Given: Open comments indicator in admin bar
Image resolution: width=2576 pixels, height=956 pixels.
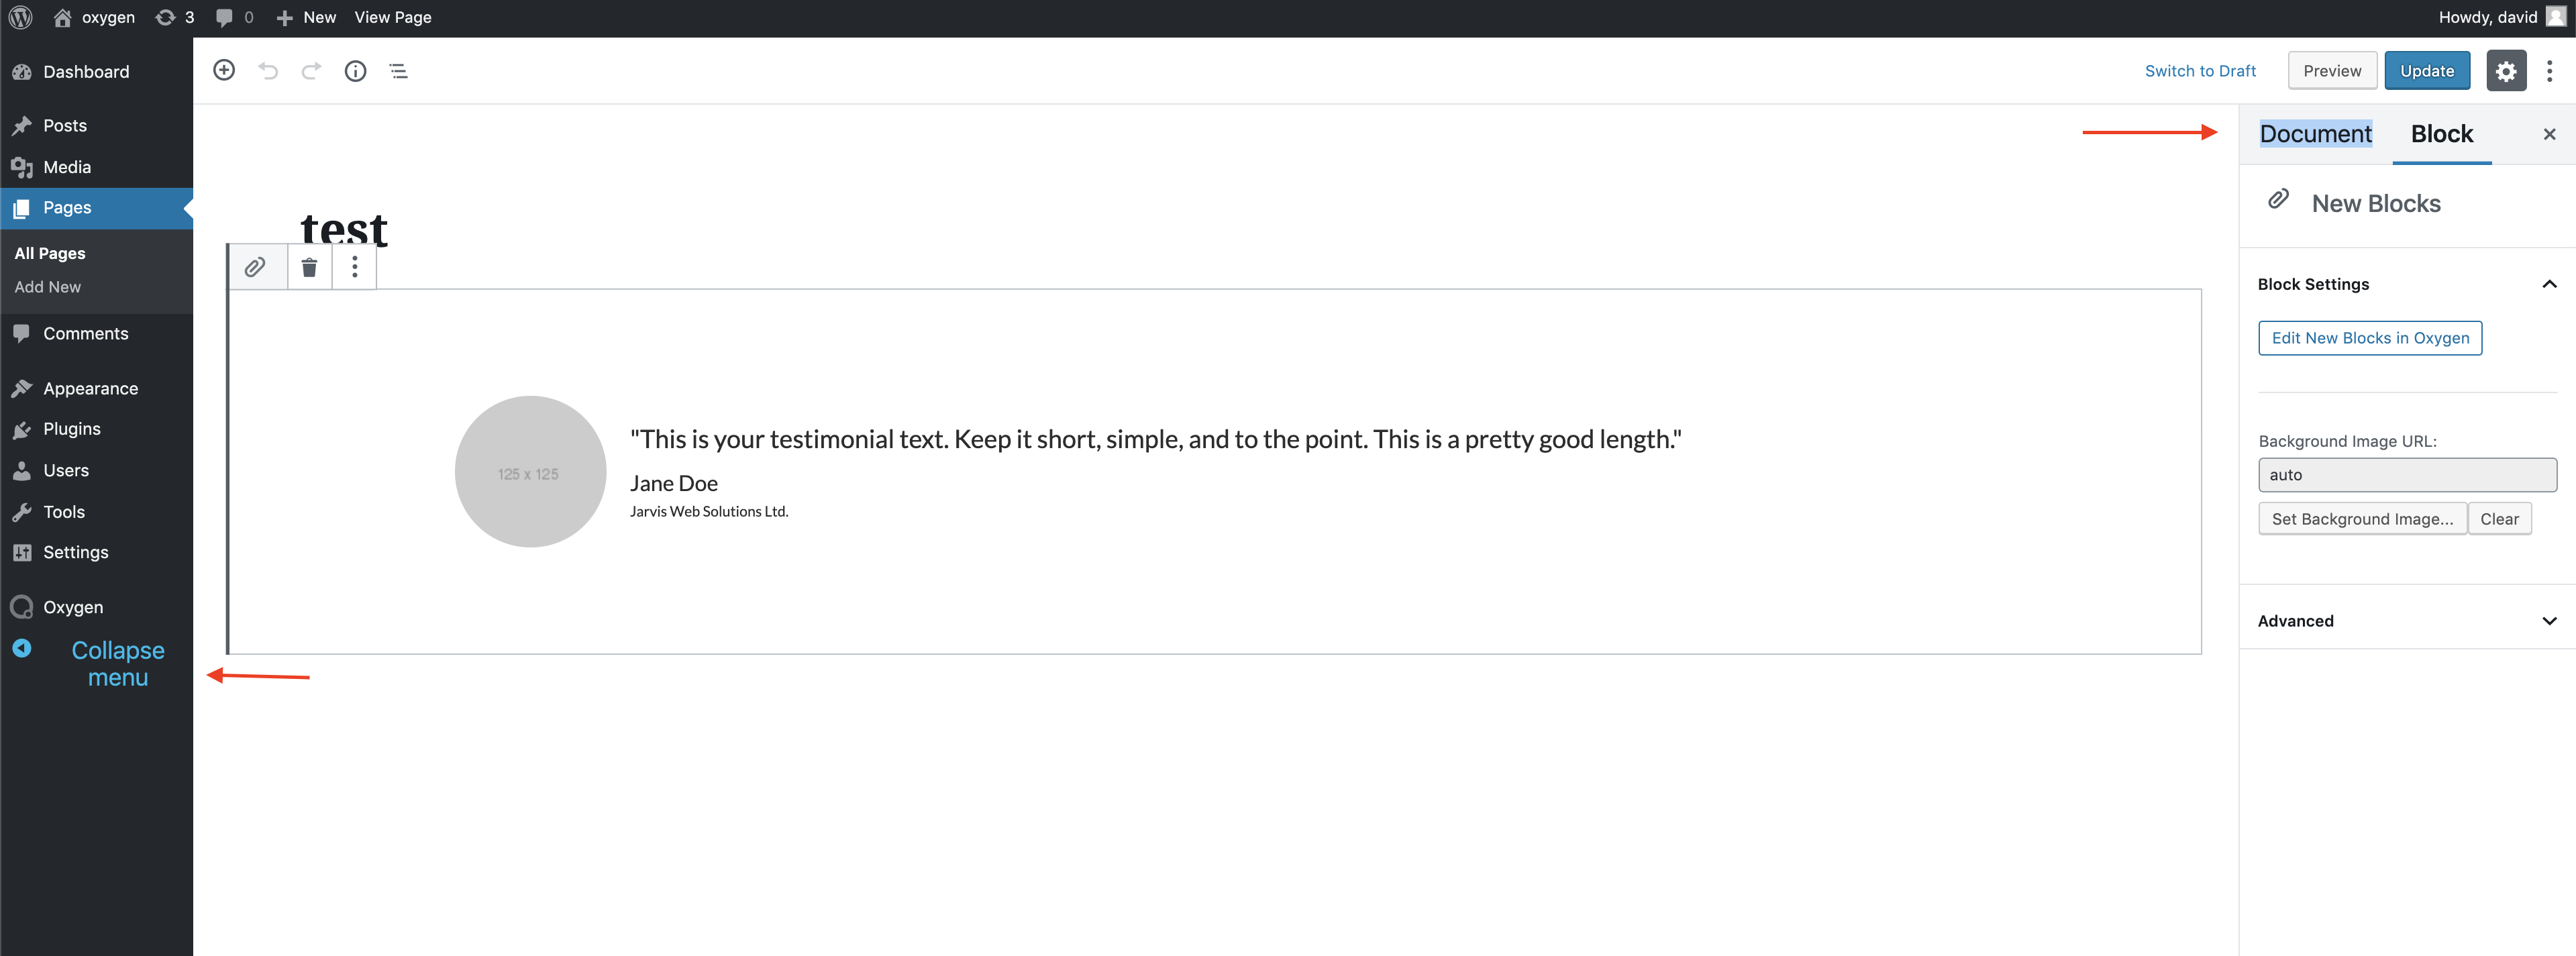Looking at the screenshot, I should coord(233,16).
